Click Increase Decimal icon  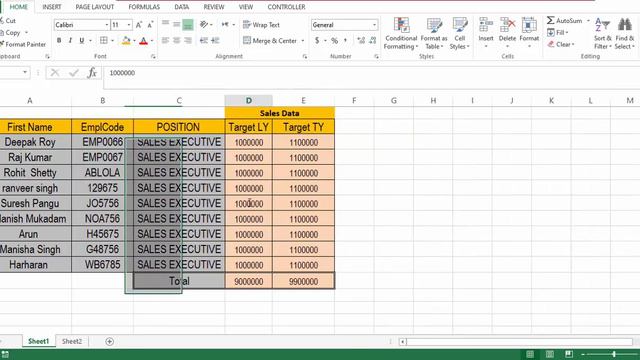coord(361,40)
